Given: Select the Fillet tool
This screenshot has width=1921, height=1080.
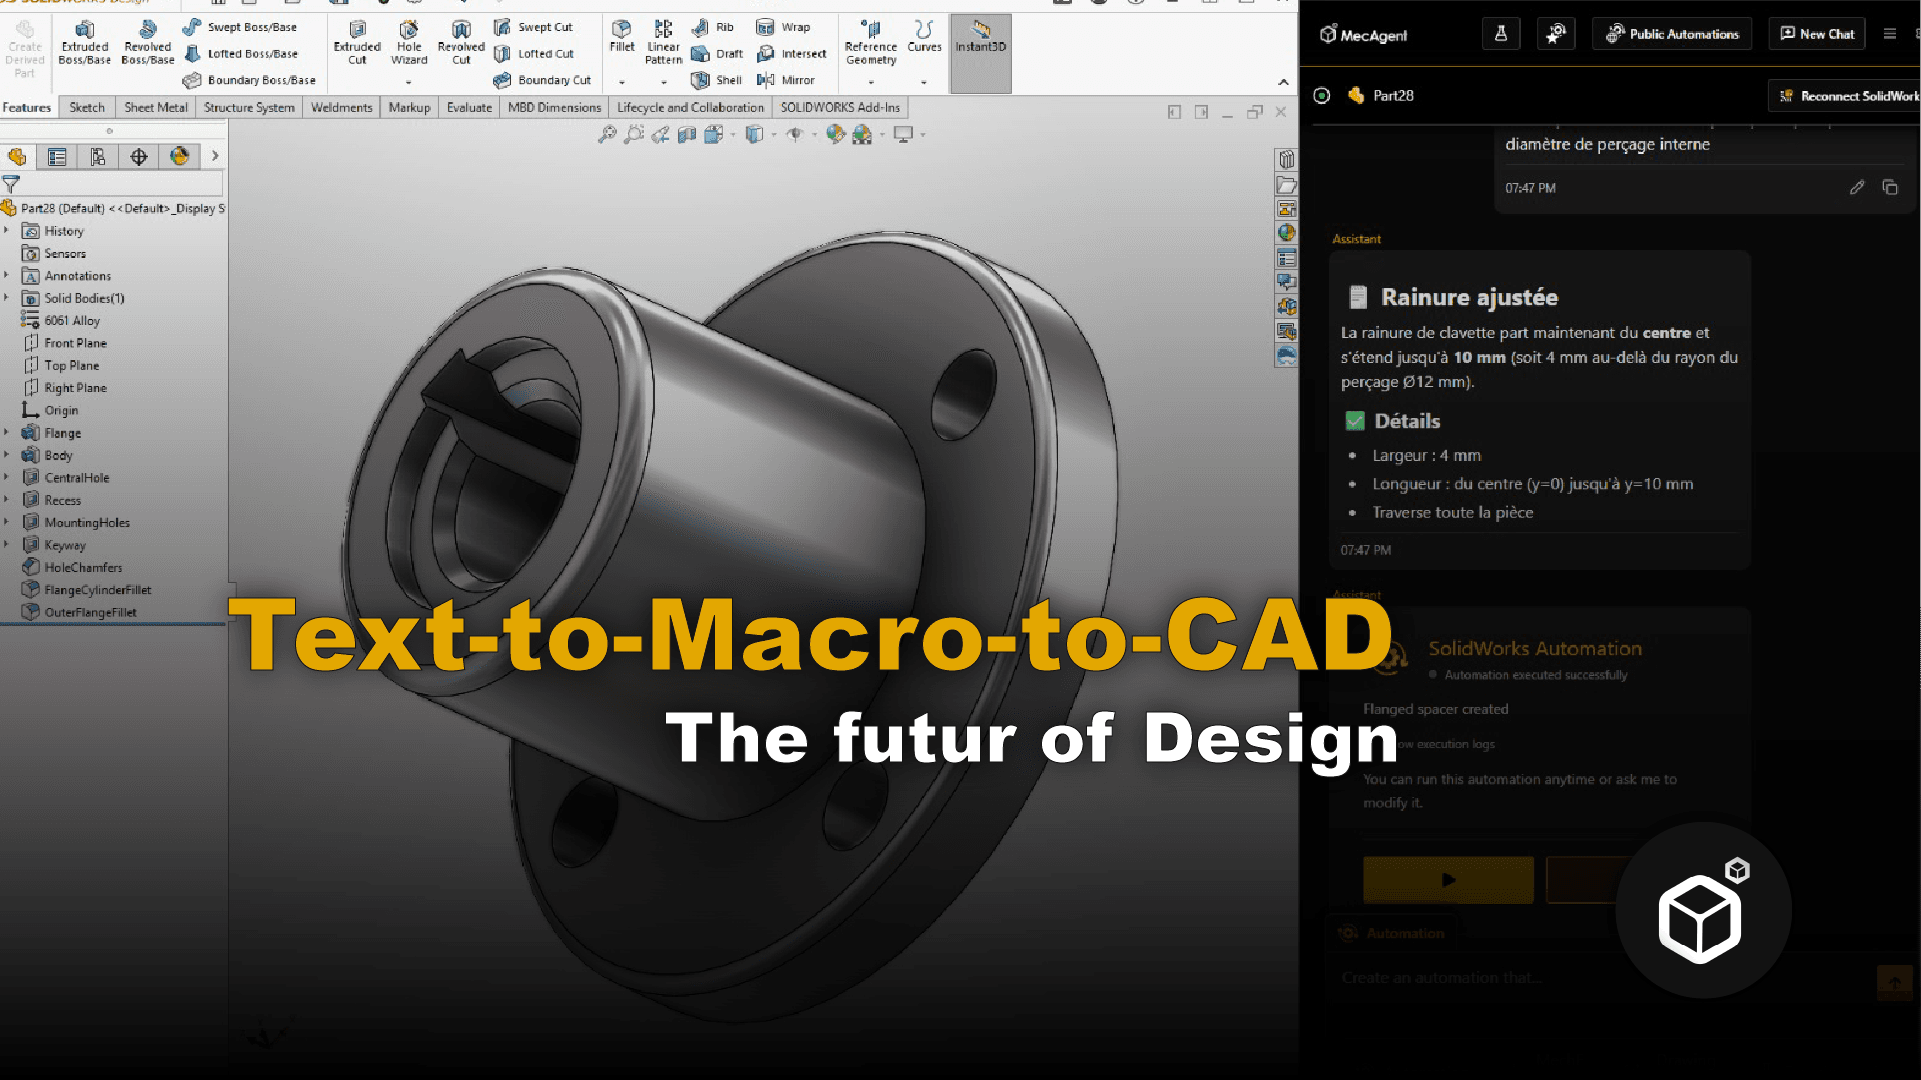Looking at the screenshot, I should [x=622, y=36].
